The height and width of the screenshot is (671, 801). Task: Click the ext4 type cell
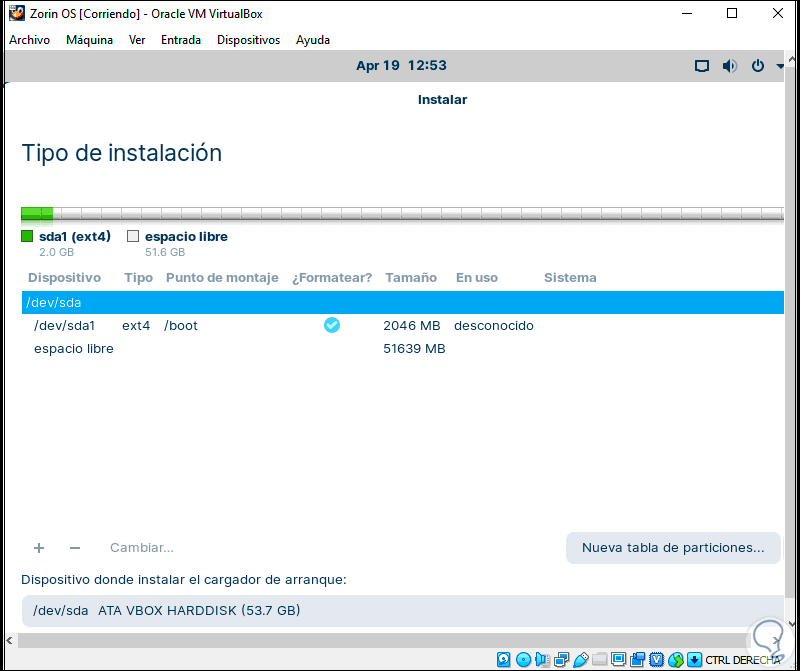pyautogui.click(x=136, y=325)
